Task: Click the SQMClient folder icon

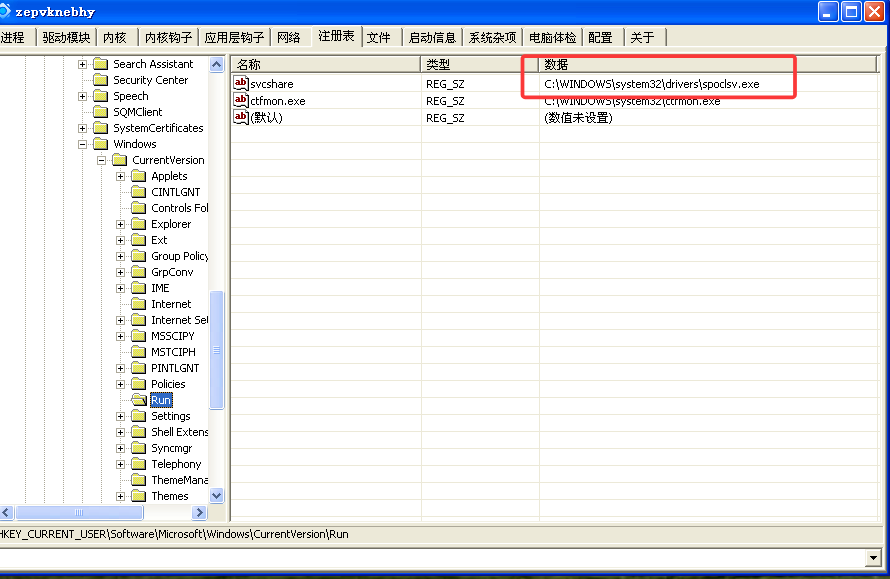Action: [x=100, y=112]
